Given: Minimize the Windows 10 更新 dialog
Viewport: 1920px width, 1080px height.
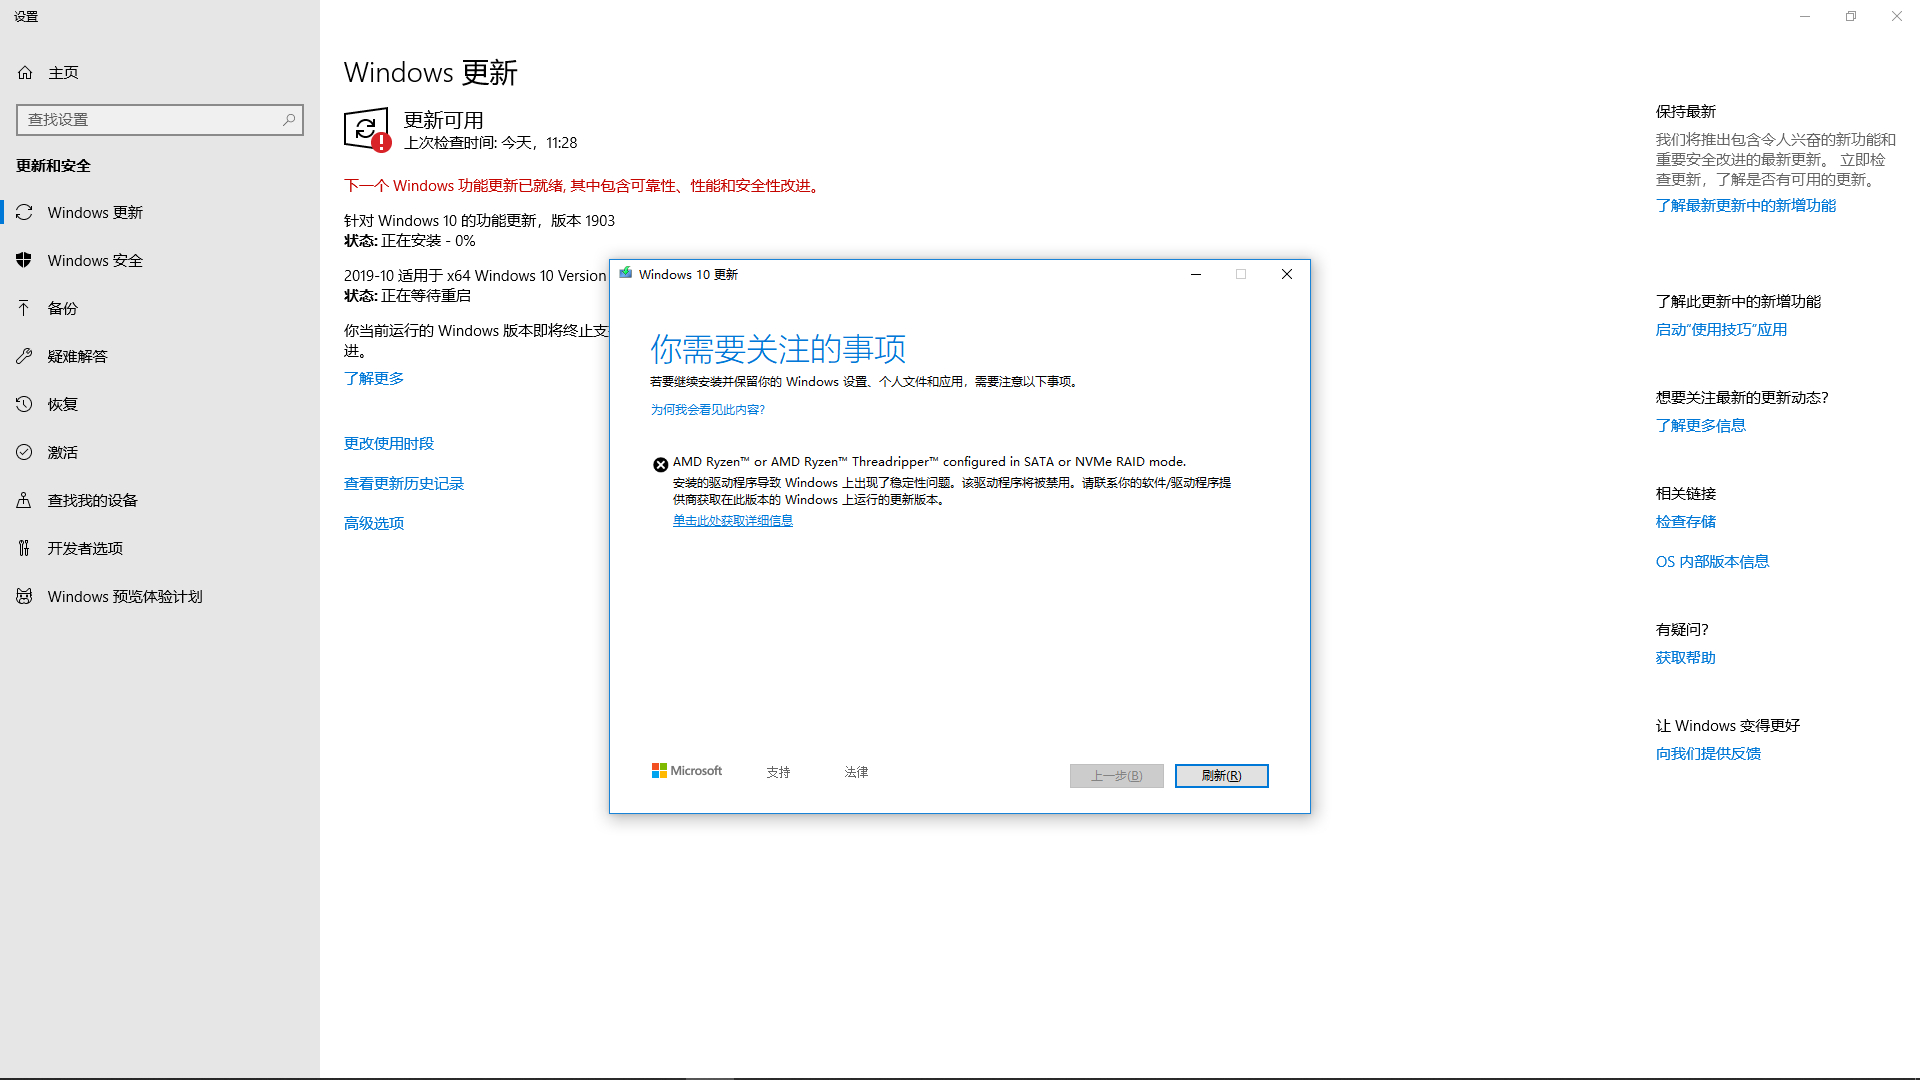Looking at the screenshot, I should tap(1196, 274).
